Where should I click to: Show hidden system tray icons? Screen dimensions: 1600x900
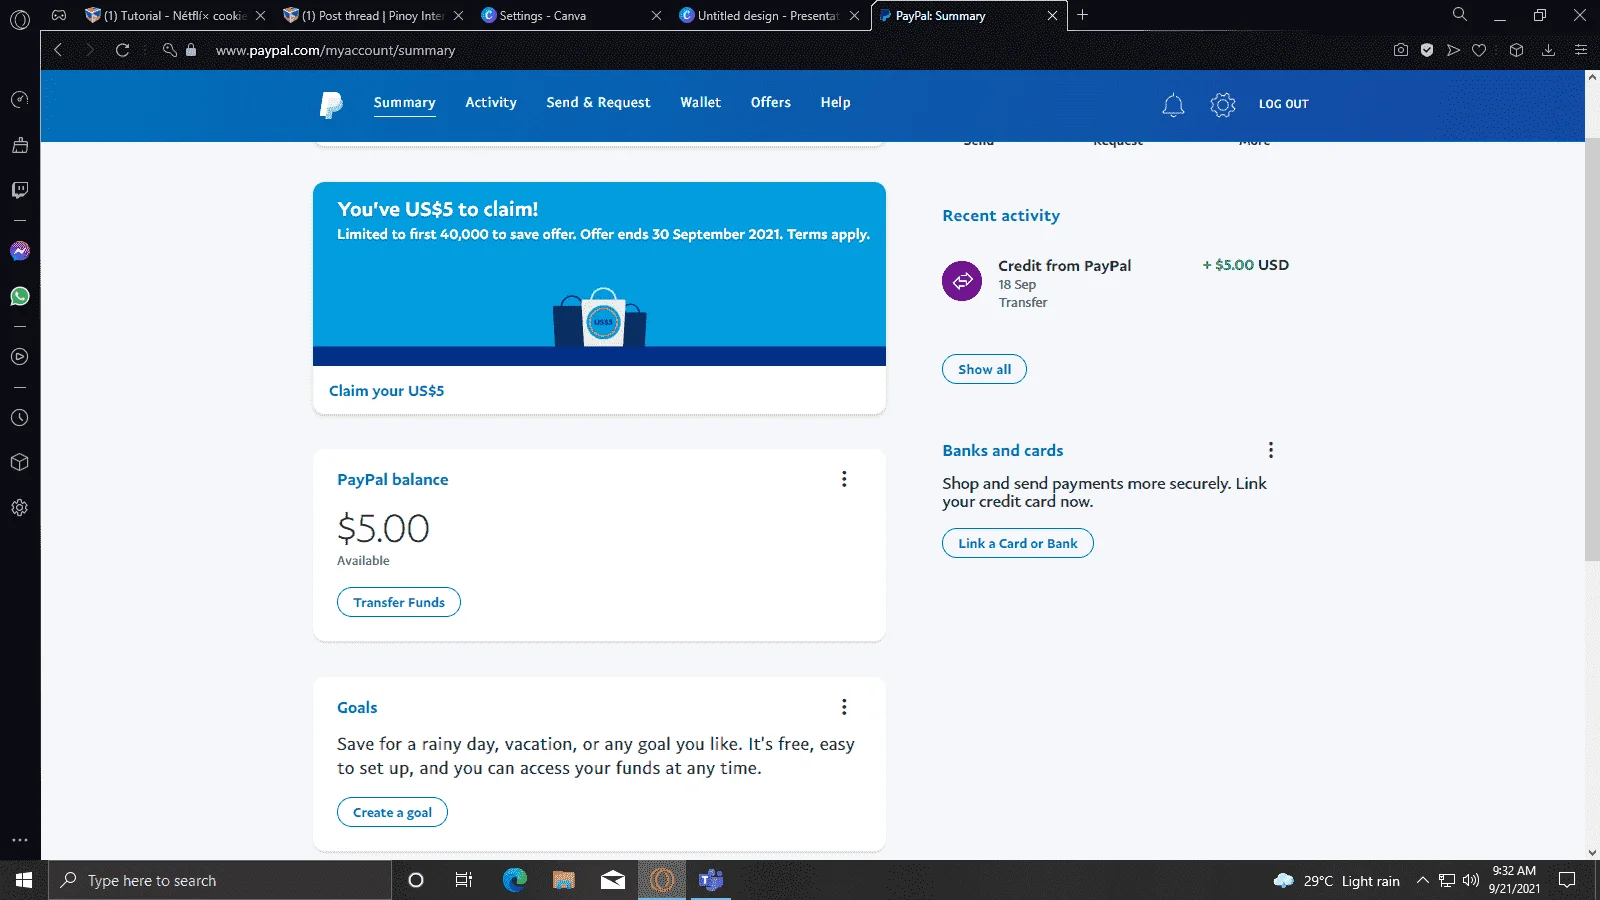[1422, 881]
